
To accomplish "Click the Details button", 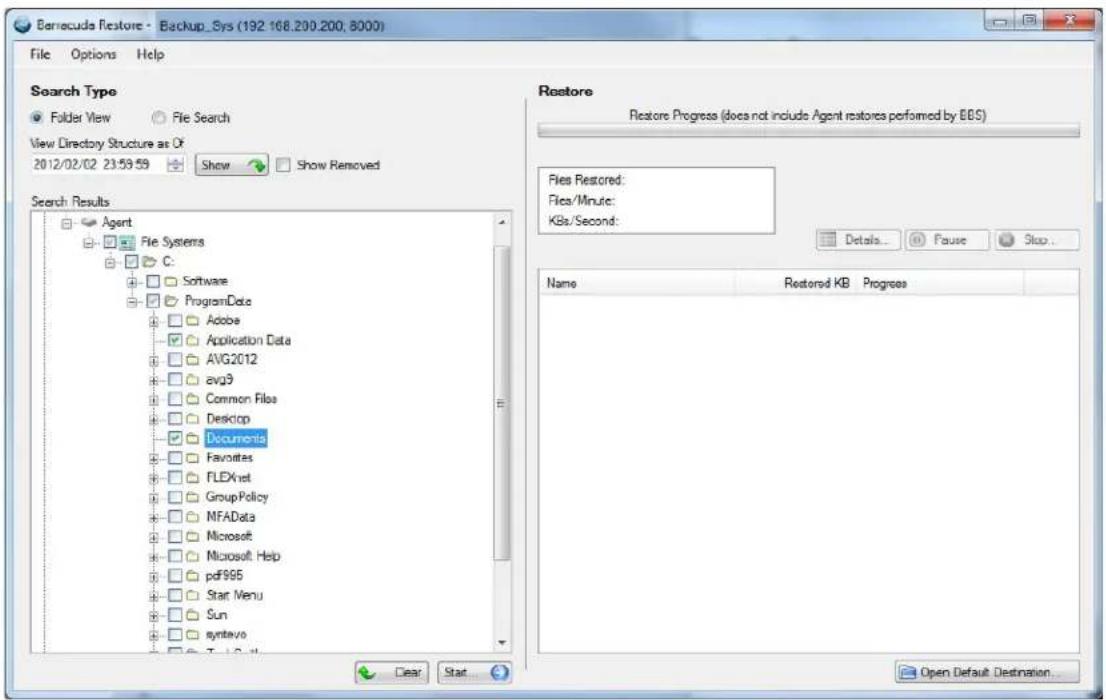I will click(858, 240).
